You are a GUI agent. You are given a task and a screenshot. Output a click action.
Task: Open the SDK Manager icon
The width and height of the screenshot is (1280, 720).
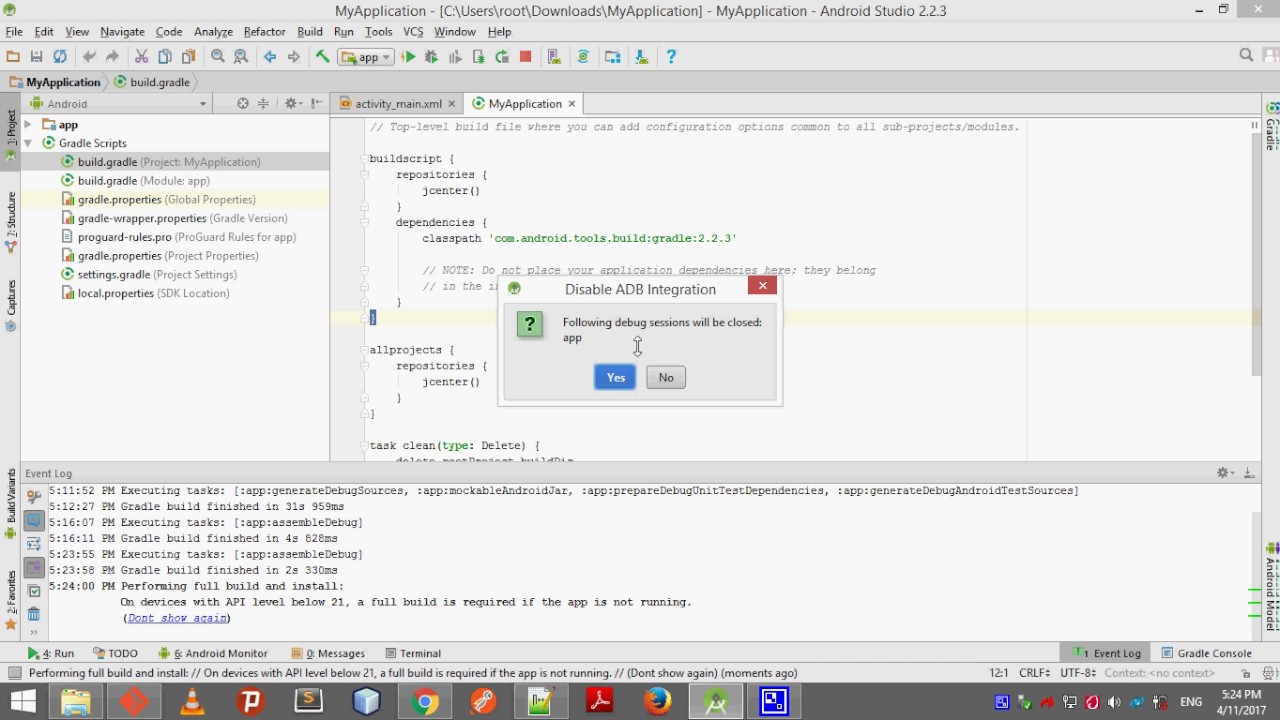(641, 57)
